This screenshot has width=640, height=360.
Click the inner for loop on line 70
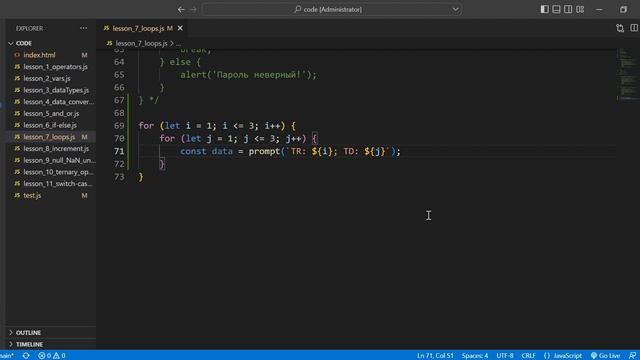[x=238, y=138]
